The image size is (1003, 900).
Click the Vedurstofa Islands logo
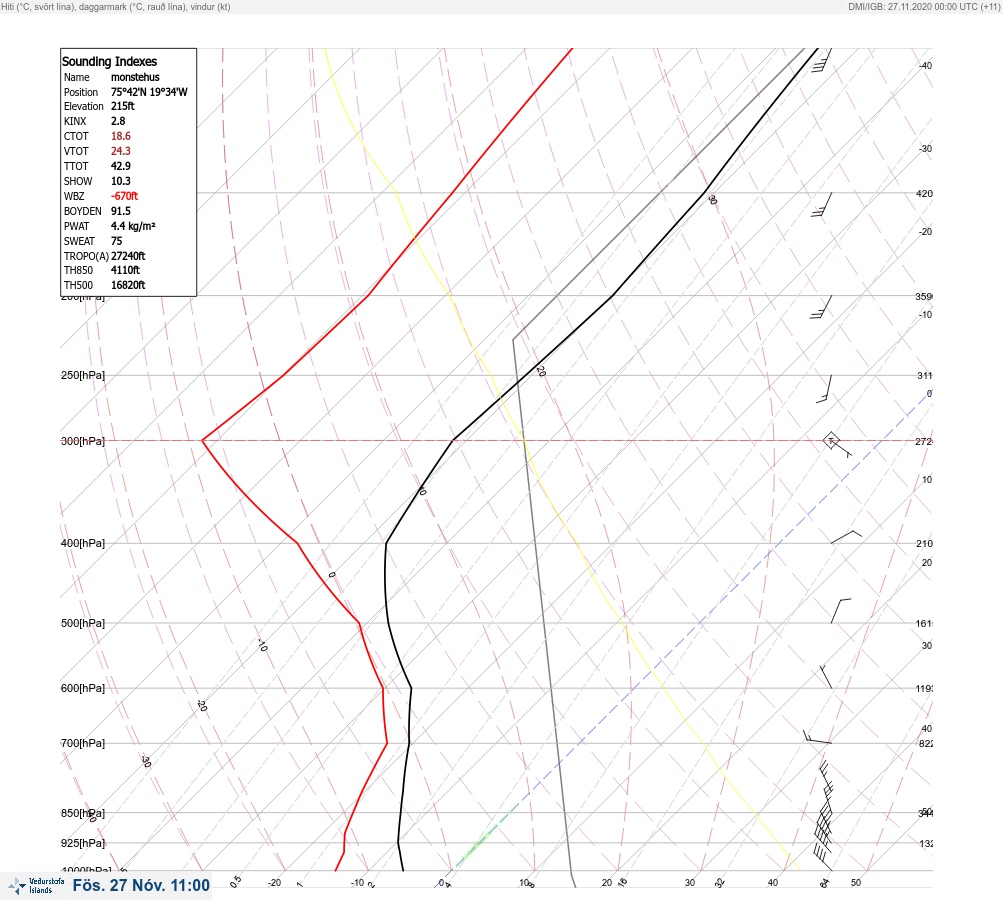point(36,885)
